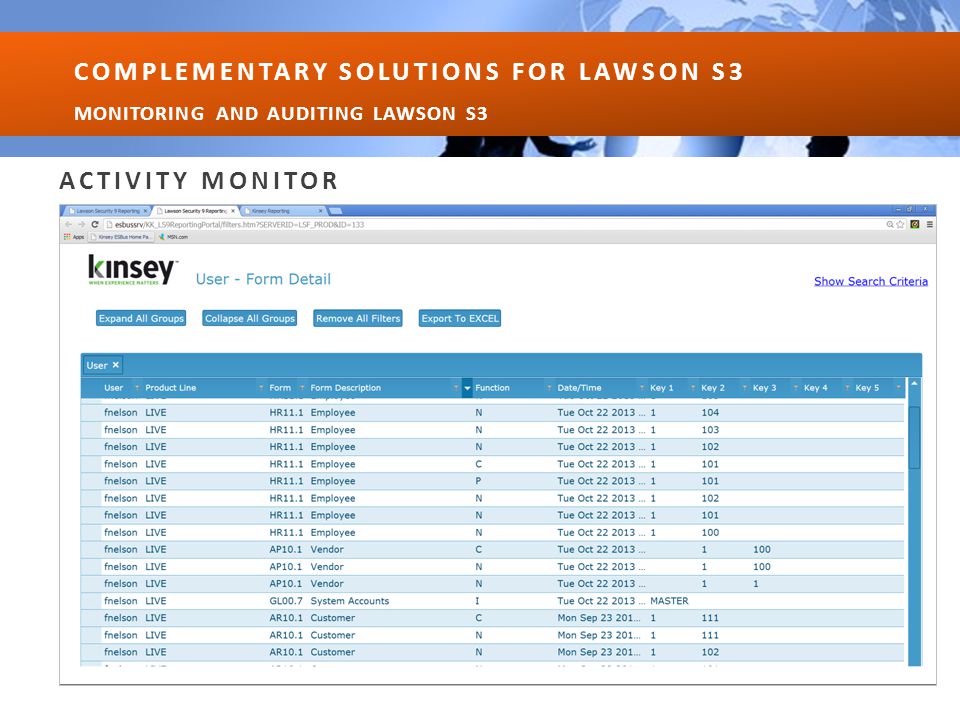
Task: Open Kinsey ESBus Home Page bookmark
Action: pyautogui.click(x=120, y=237)
